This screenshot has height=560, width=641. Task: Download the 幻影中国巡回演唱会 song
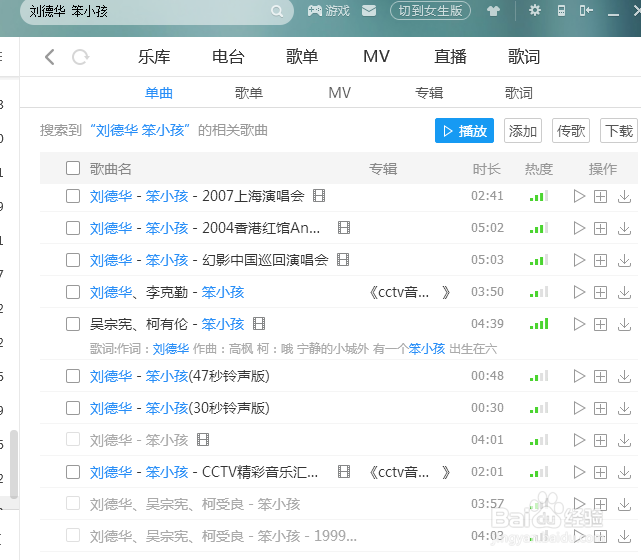[624, 260]
